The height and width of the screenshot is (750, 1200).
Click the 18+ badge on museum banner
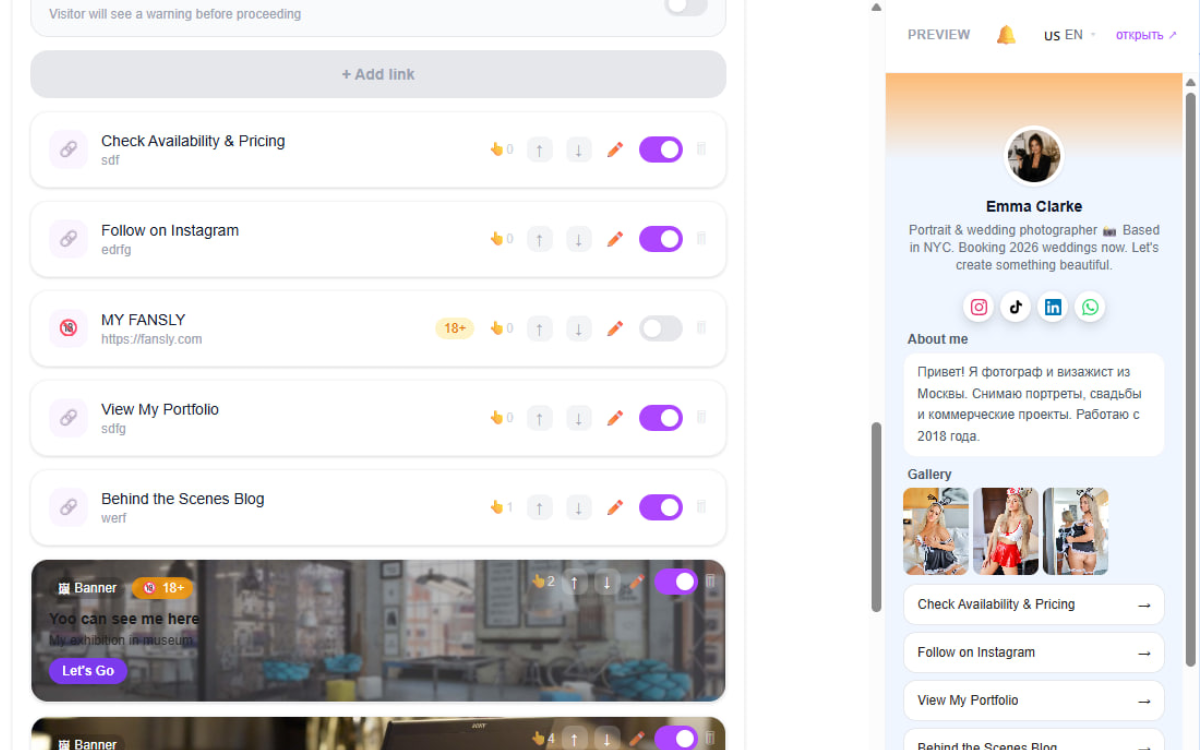point(163,588)
